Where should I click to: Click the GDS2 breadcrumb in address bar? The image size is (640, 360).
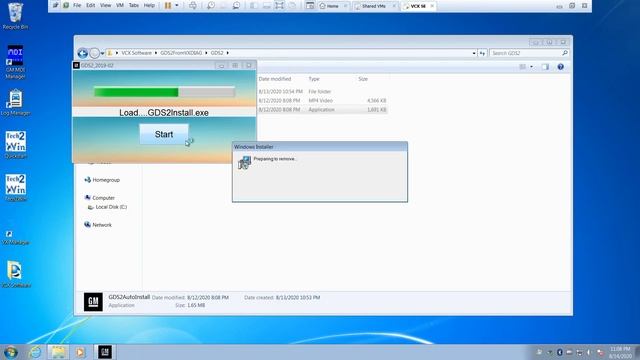click(217, 53)
